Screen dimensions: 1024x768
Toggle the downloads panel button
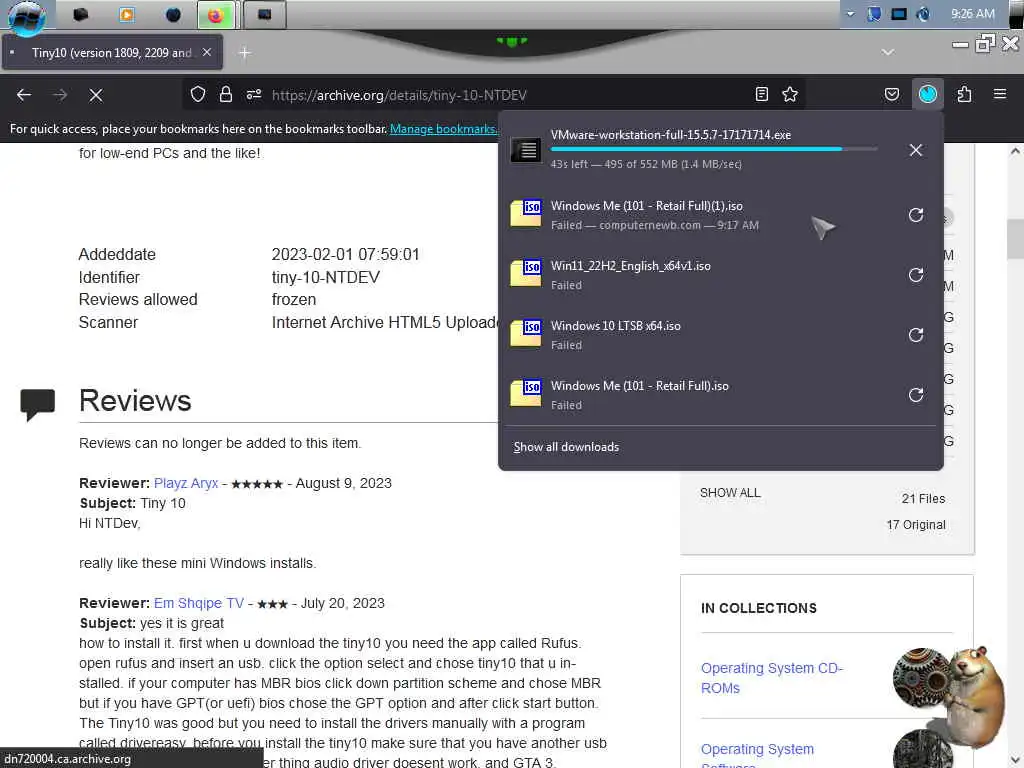[928, 95]
